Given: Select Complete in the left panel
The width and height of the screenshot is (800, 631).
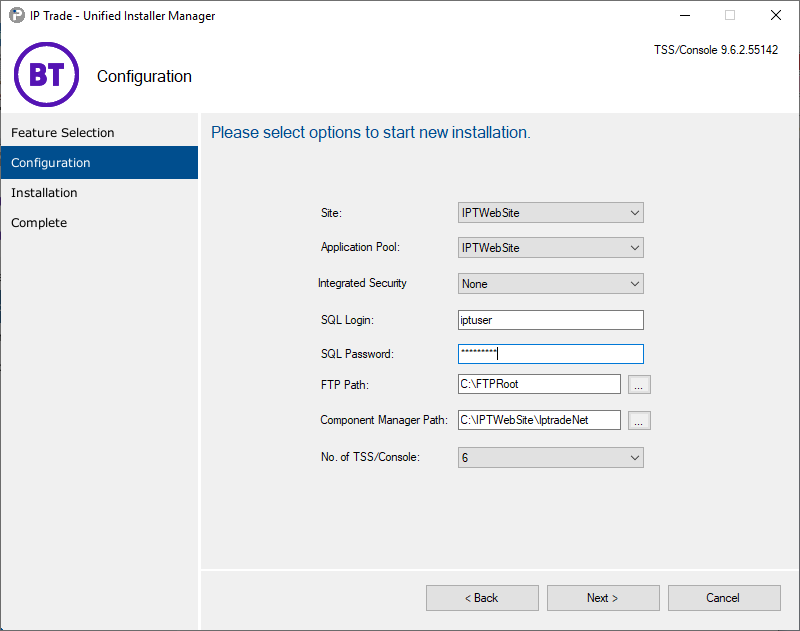Looking at the screenshot, I should pos(39,222).
